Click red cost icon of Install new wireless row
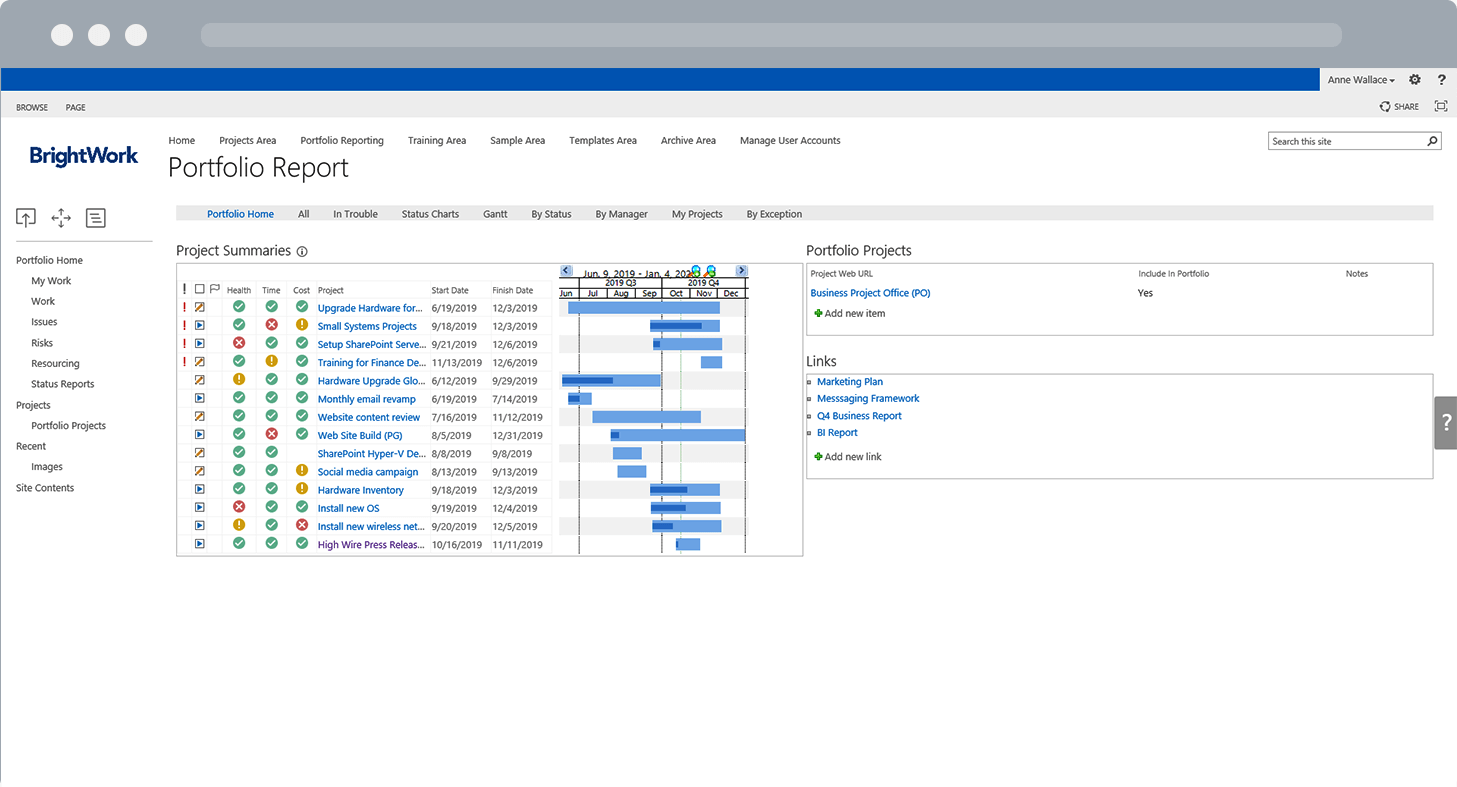 (x=302, y=525)
